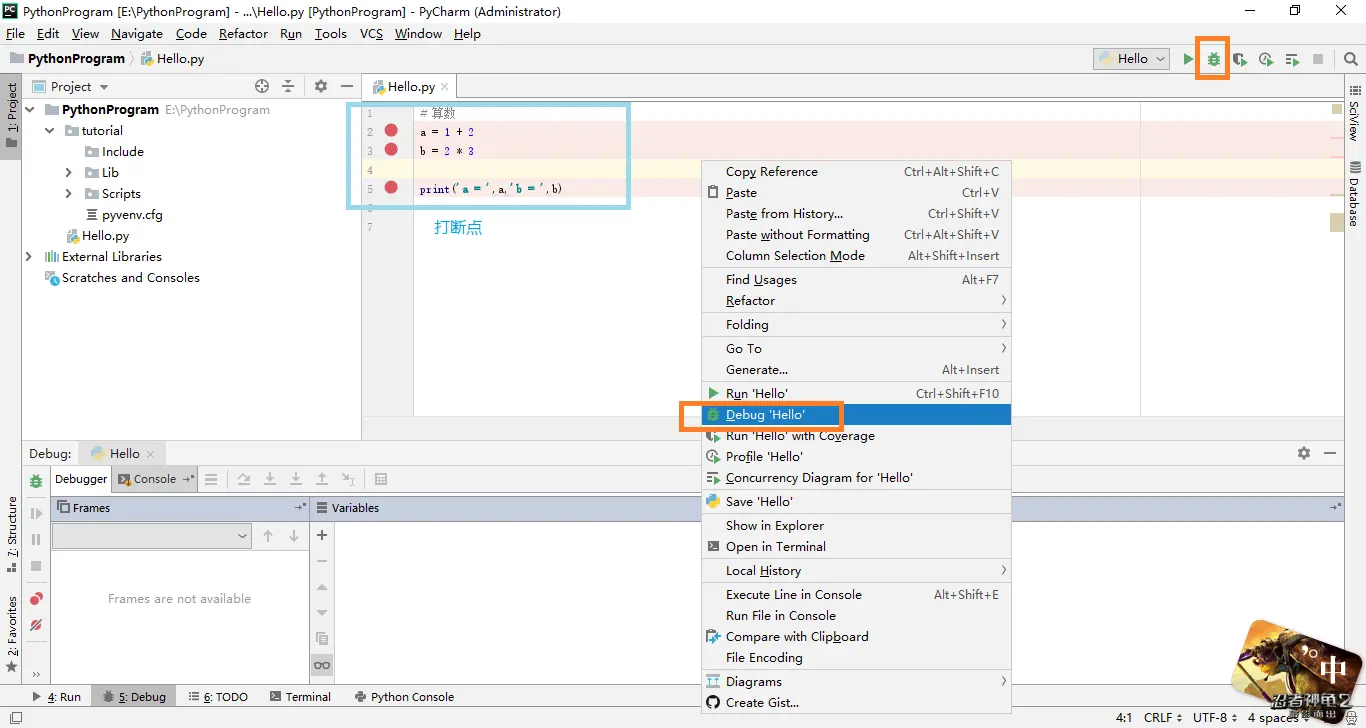
Task: Click Resume Program icon in Debug sidebar
Action: point(36,513)
